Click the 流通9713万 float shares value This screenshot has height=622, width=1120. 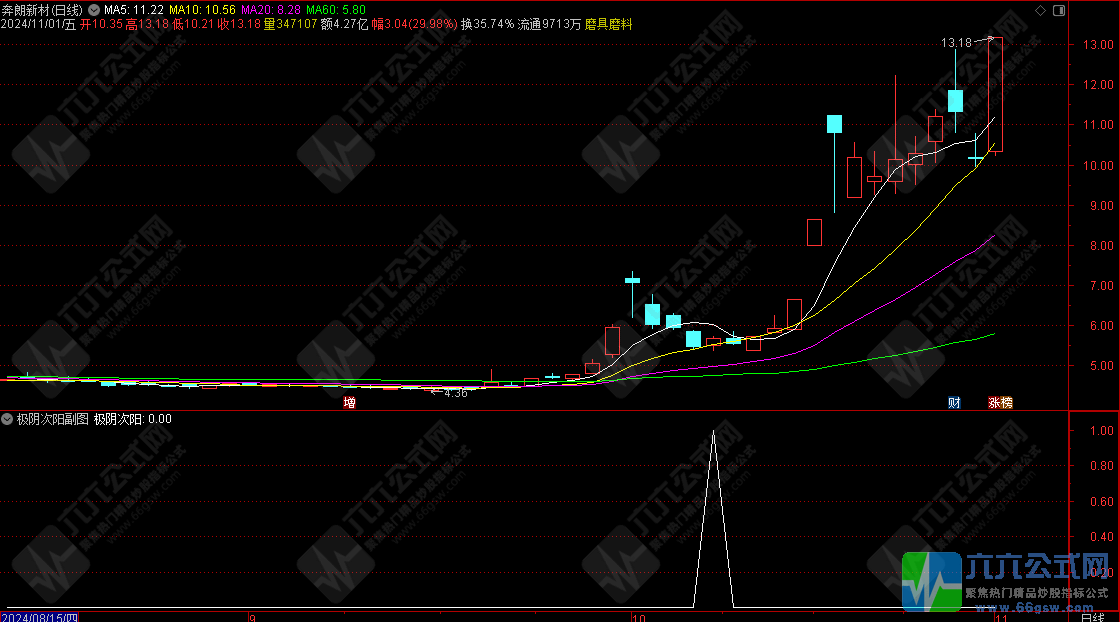pos(549,24)
